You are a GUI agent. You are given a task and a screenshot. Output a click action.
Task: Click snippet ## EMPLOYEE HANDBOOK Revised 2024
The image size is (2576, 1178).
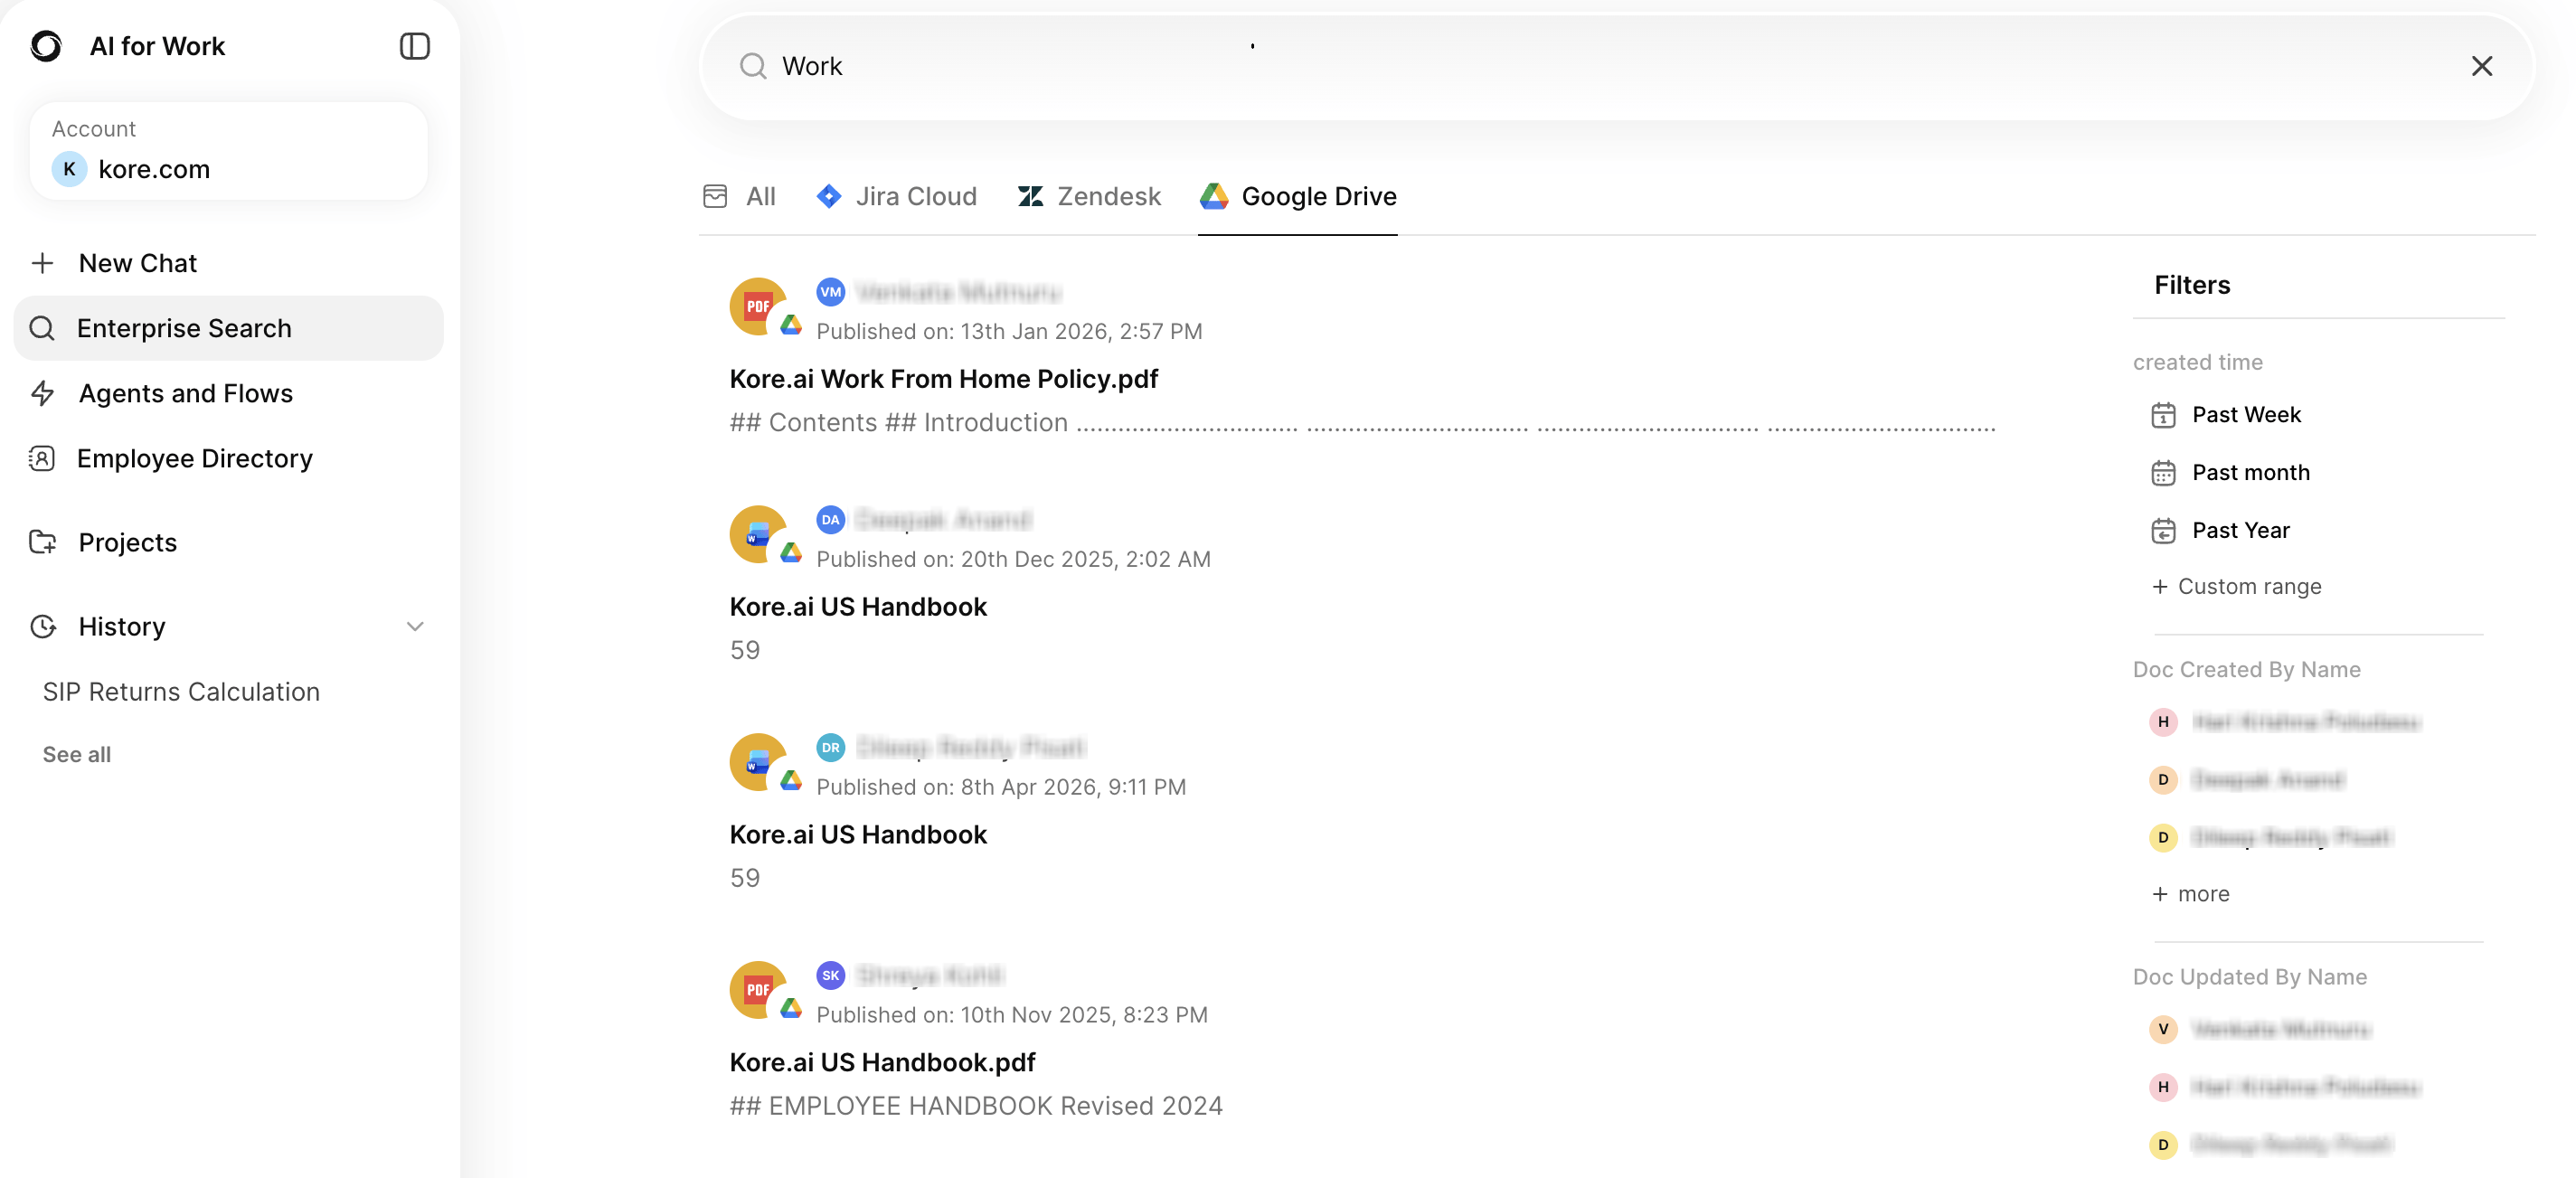(976, 1107)
